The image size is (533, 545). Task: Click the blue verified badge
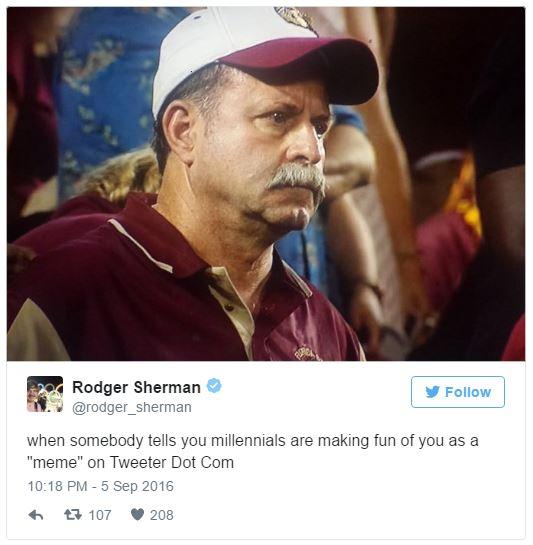(214, 386)
